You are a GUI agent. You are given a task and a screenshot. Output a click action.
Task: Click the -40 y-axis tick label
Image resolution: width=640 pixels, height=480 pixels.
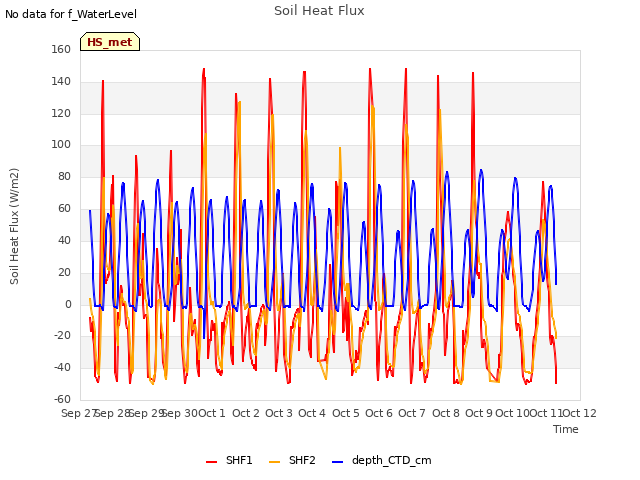(62, 367)
